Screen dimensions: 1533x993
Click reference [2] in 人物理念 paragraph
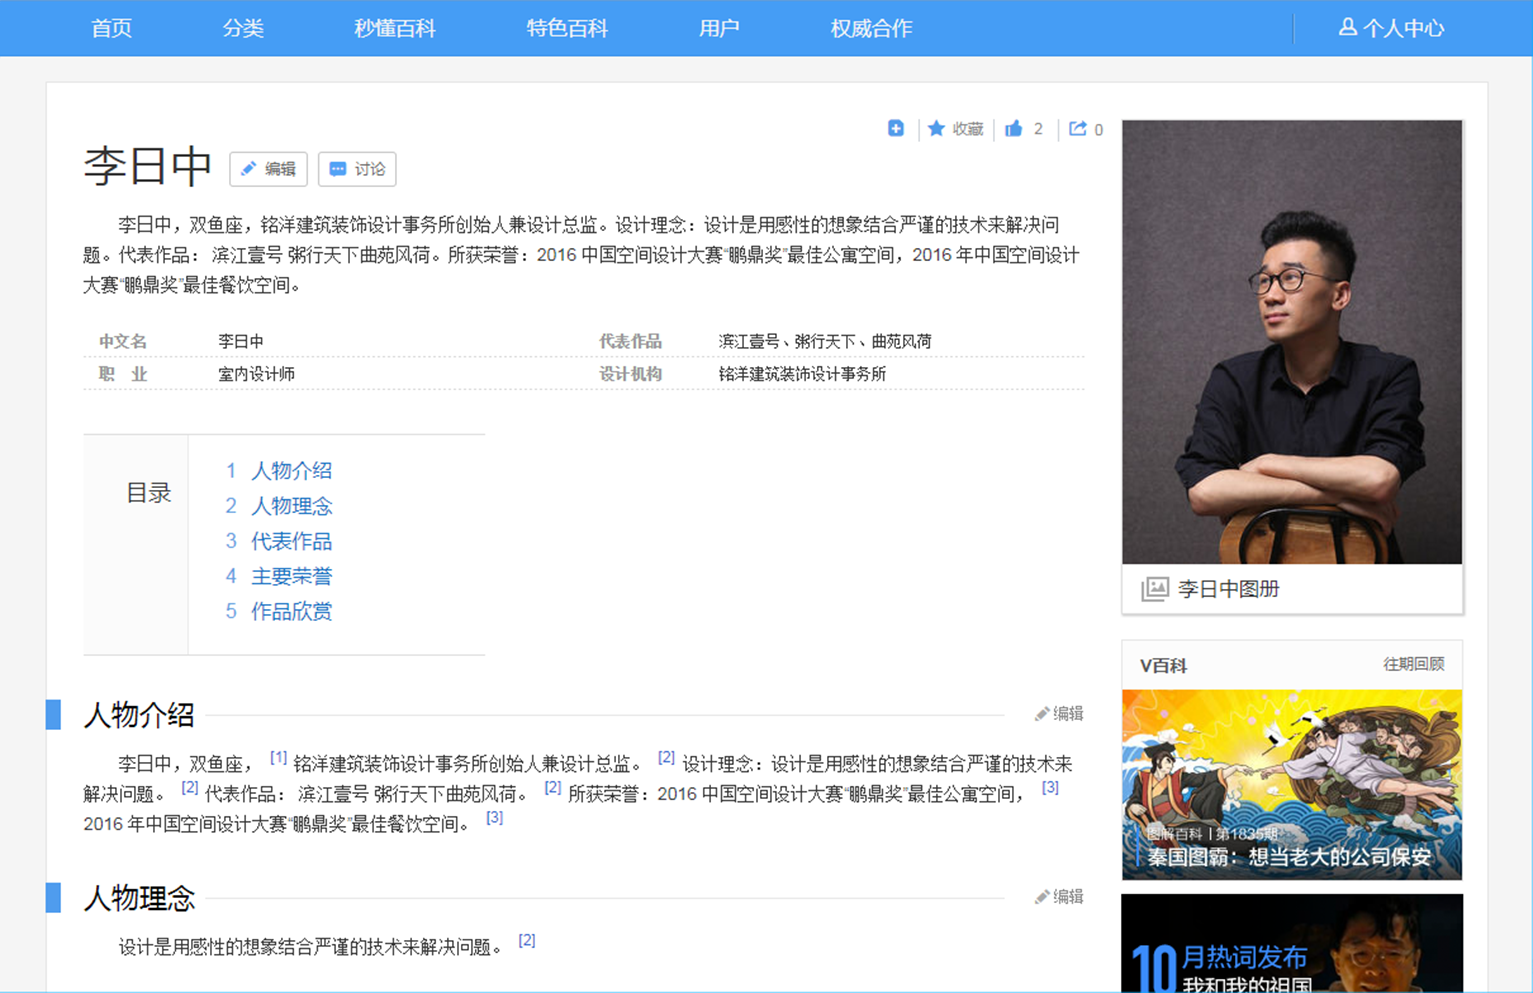coord(527,940)
